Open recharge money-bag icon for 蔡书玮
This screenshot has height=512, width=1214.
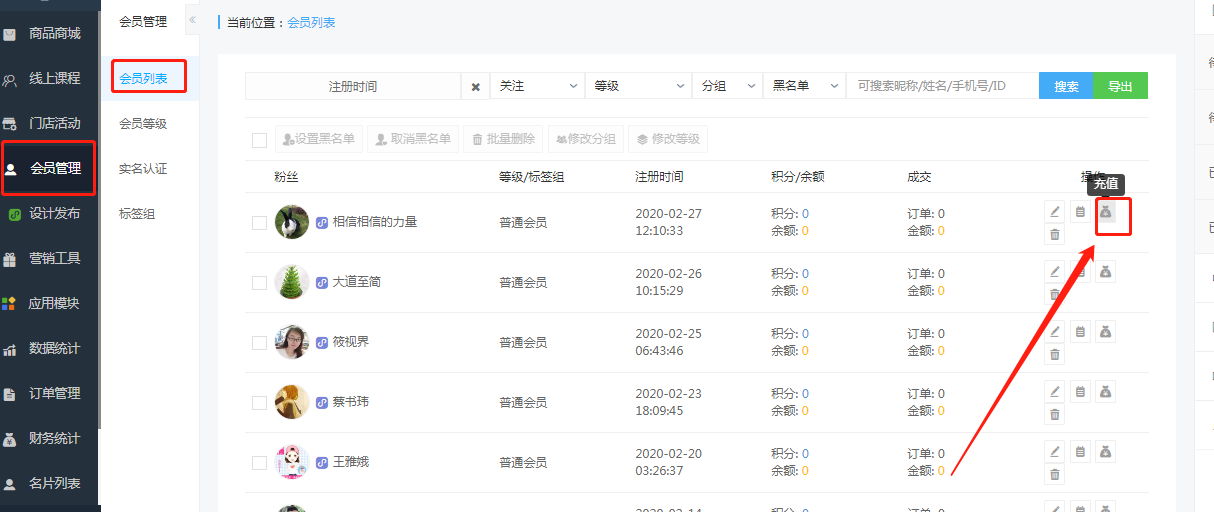click(1105, 391)
